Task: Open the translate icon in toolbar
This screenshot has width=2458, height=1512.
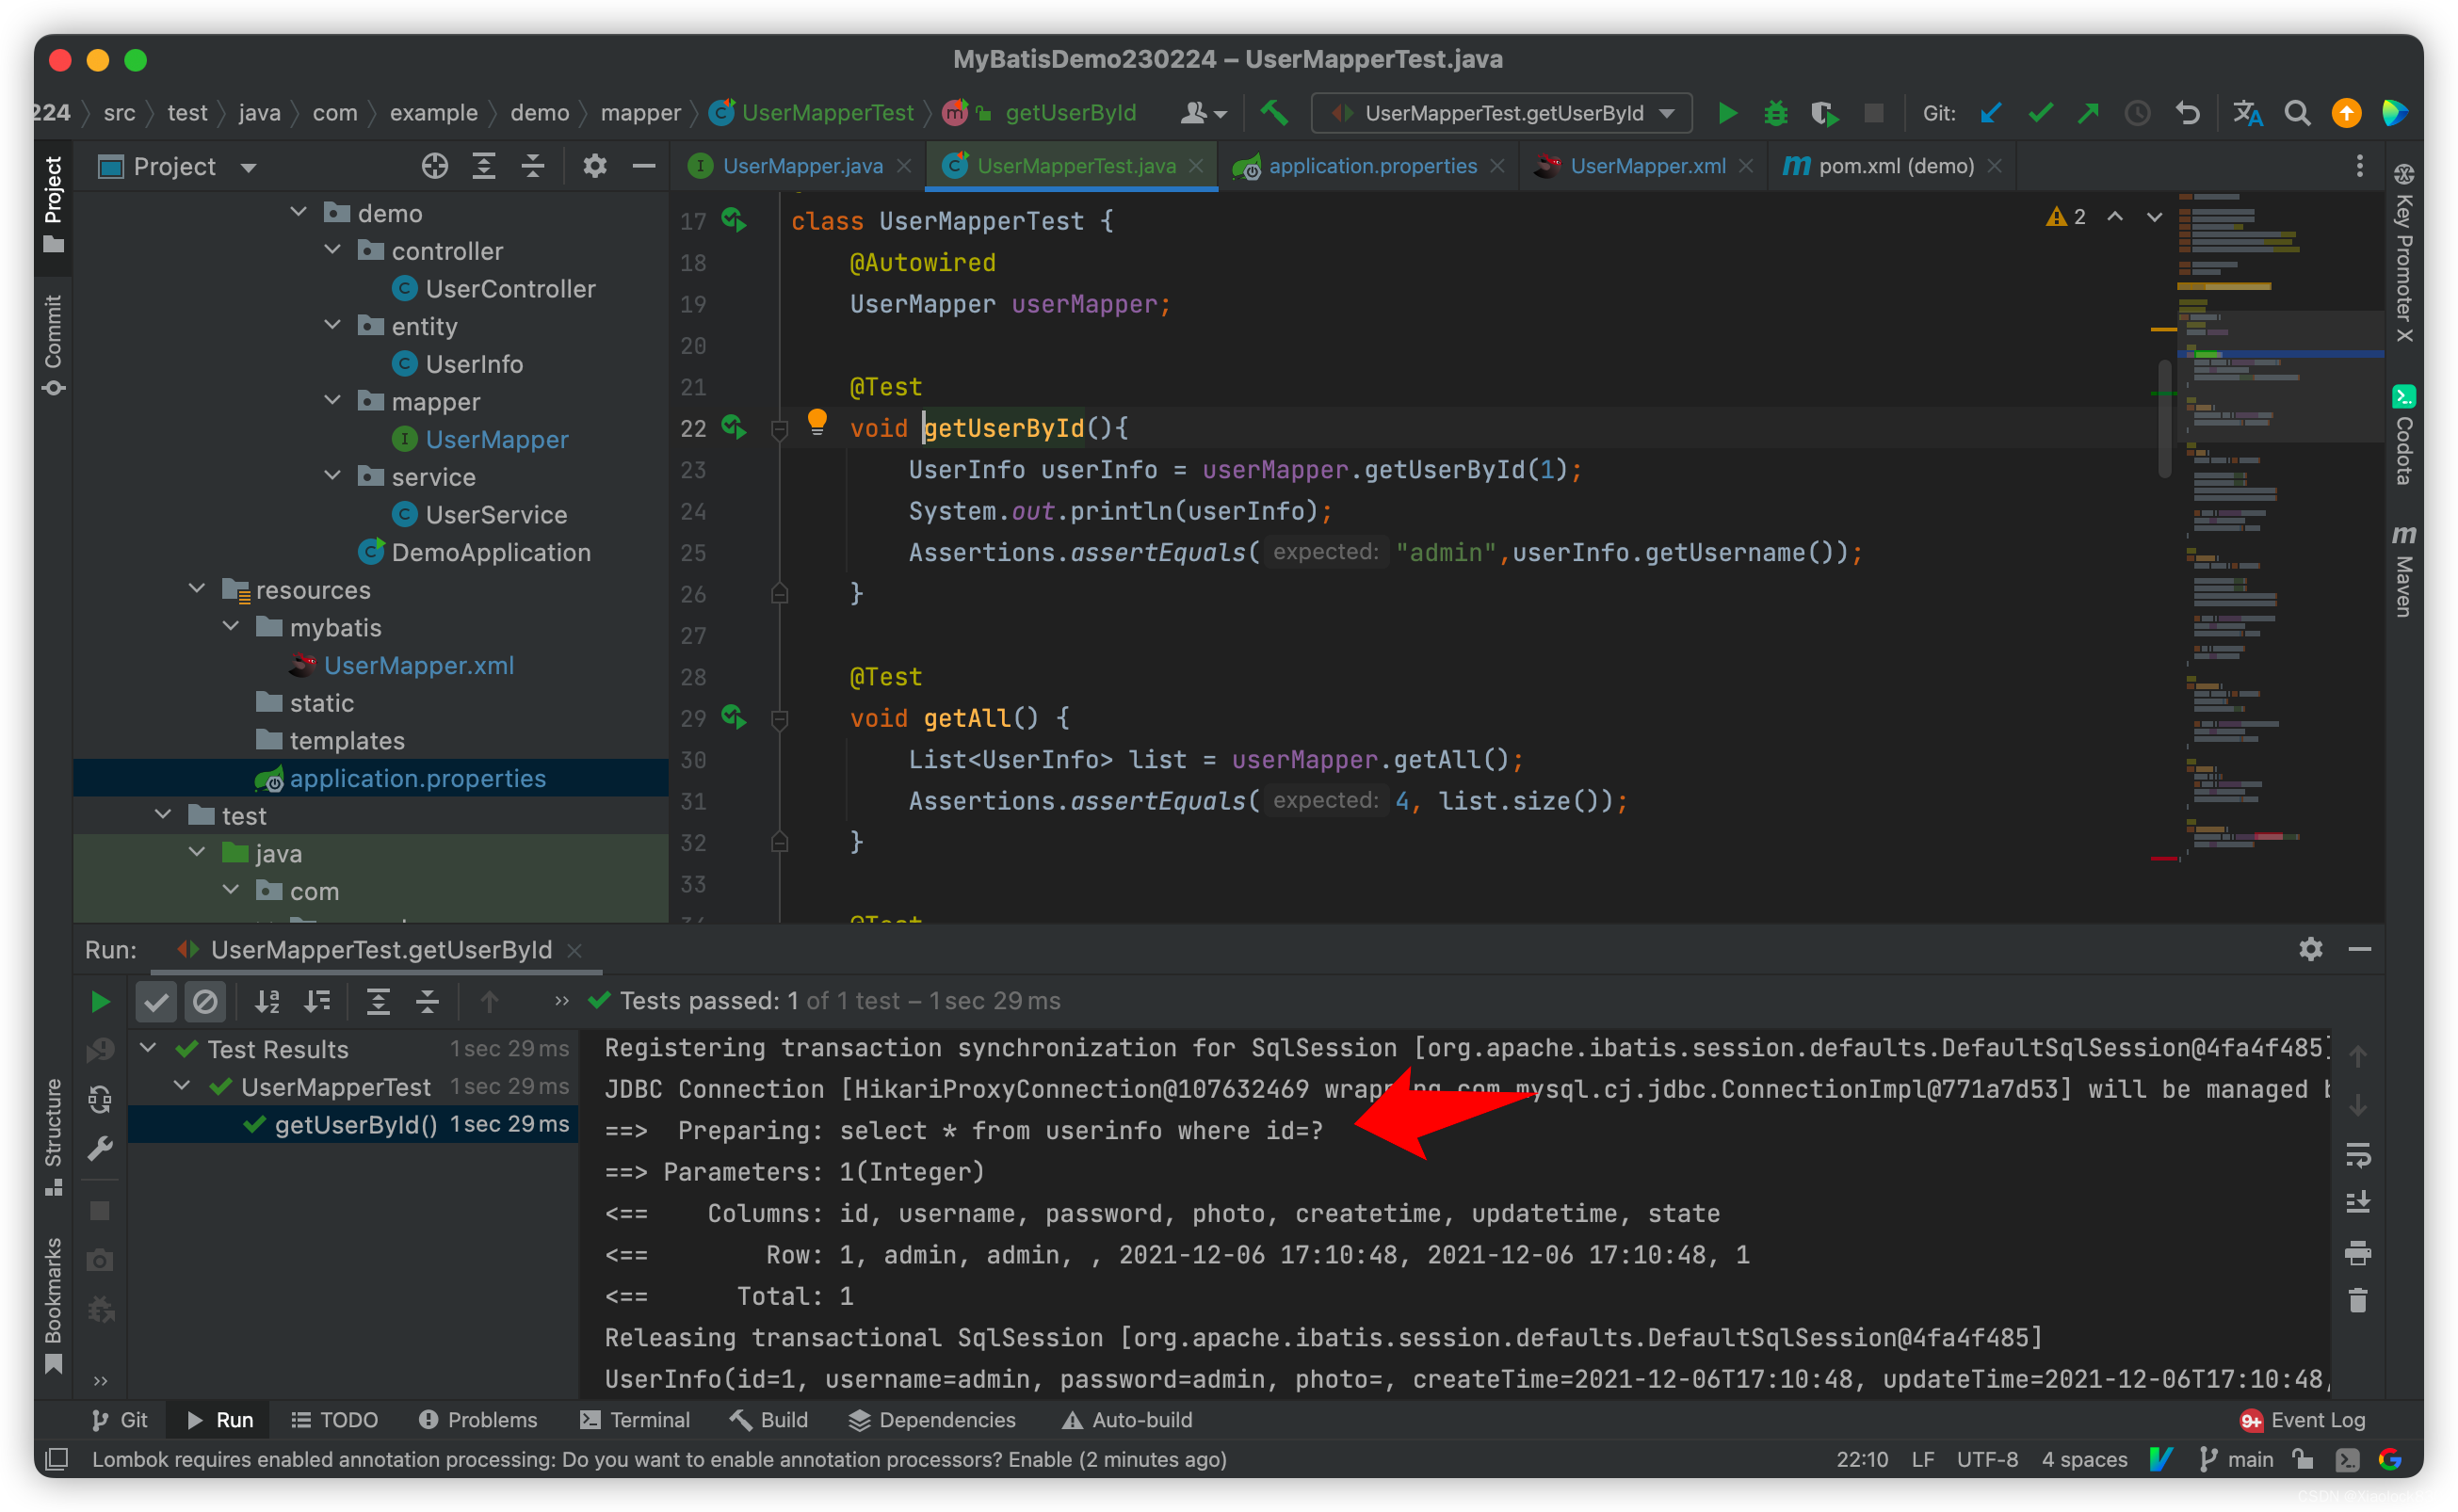Action: pyautogui.click(x=2247, y=113)
